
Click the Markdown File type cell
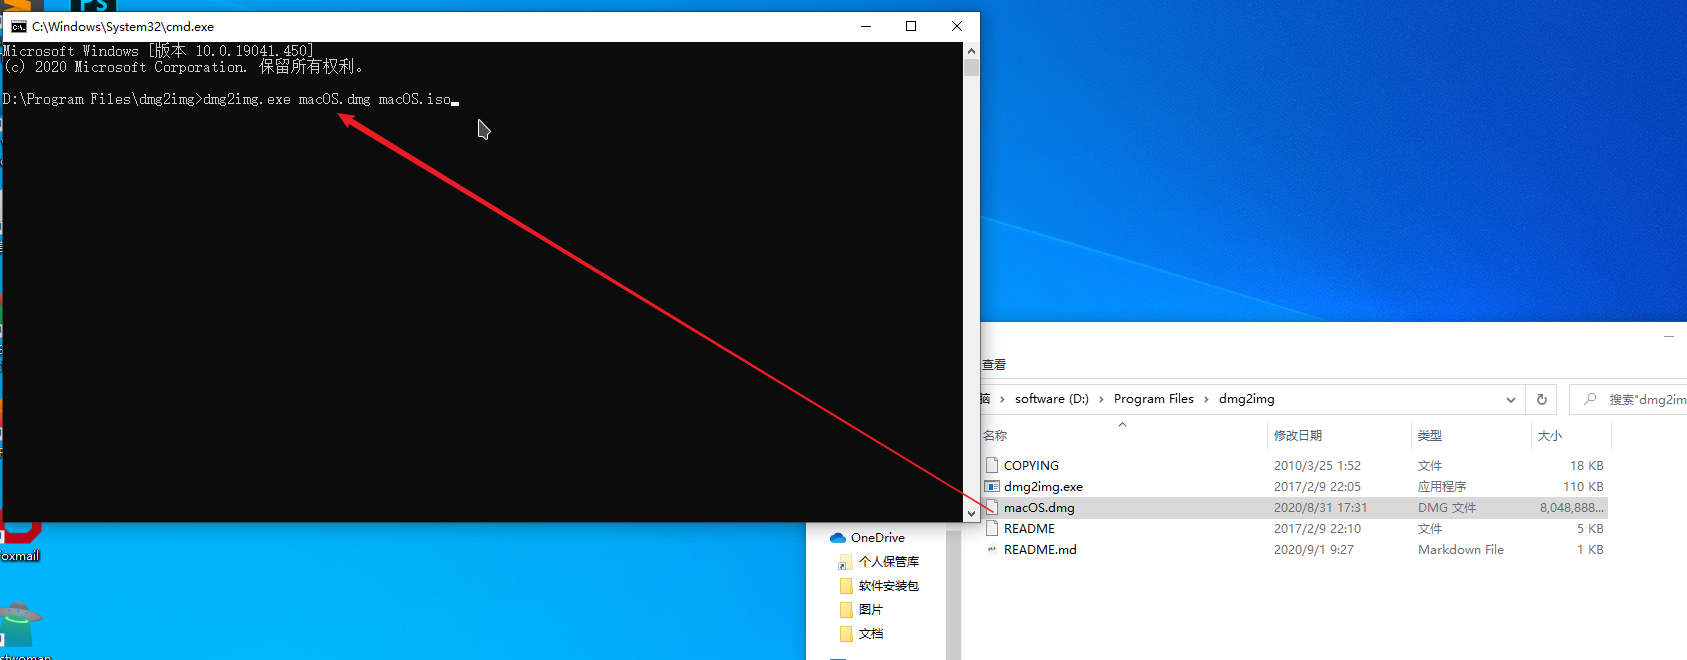tap(1460, 549)
